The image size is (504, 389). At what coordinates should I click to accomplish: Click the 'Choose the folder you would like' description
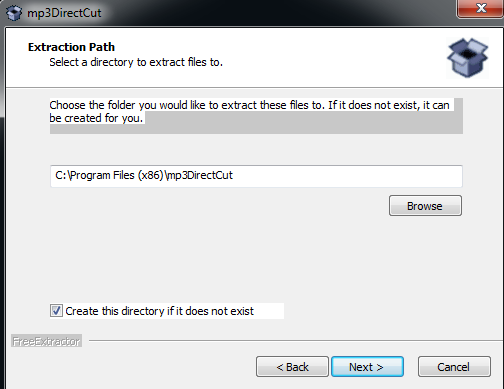pos(249,111)
